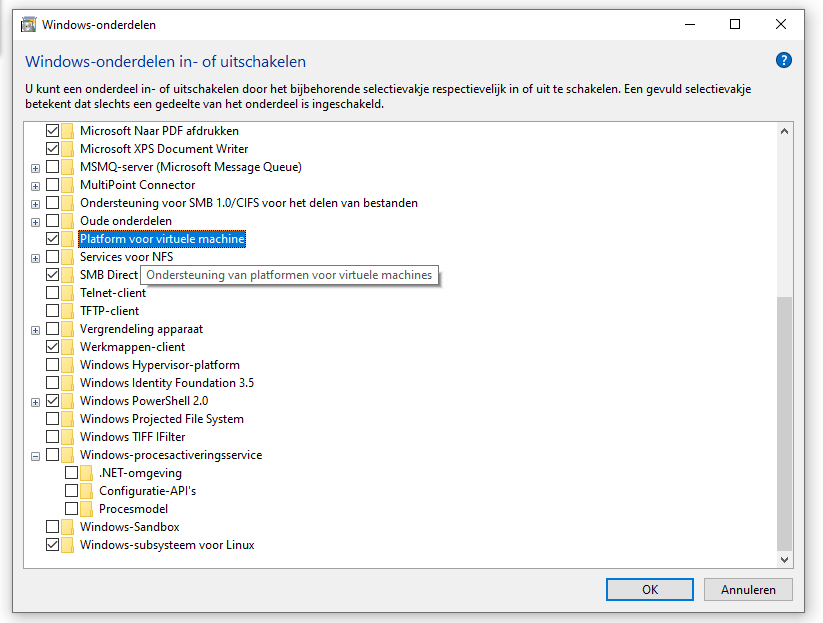823x623 pixels.
Task: Expand the Services voor NFS node
Action: pos(35,258)
